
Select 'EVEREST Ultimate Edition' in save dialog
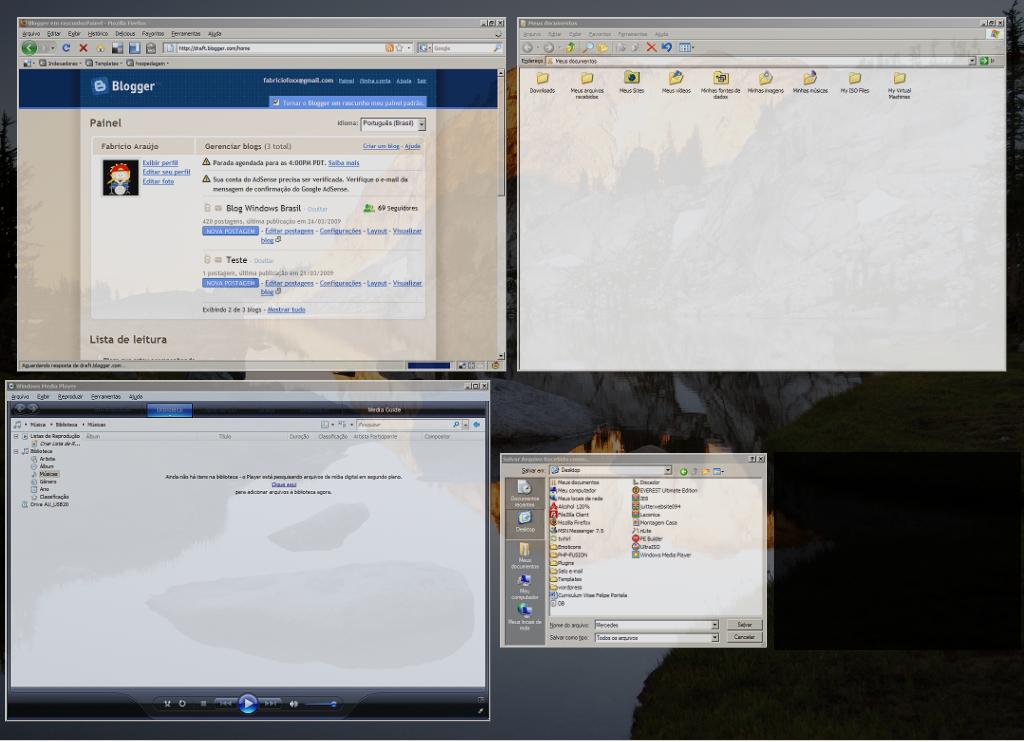(x=664, y=490)
